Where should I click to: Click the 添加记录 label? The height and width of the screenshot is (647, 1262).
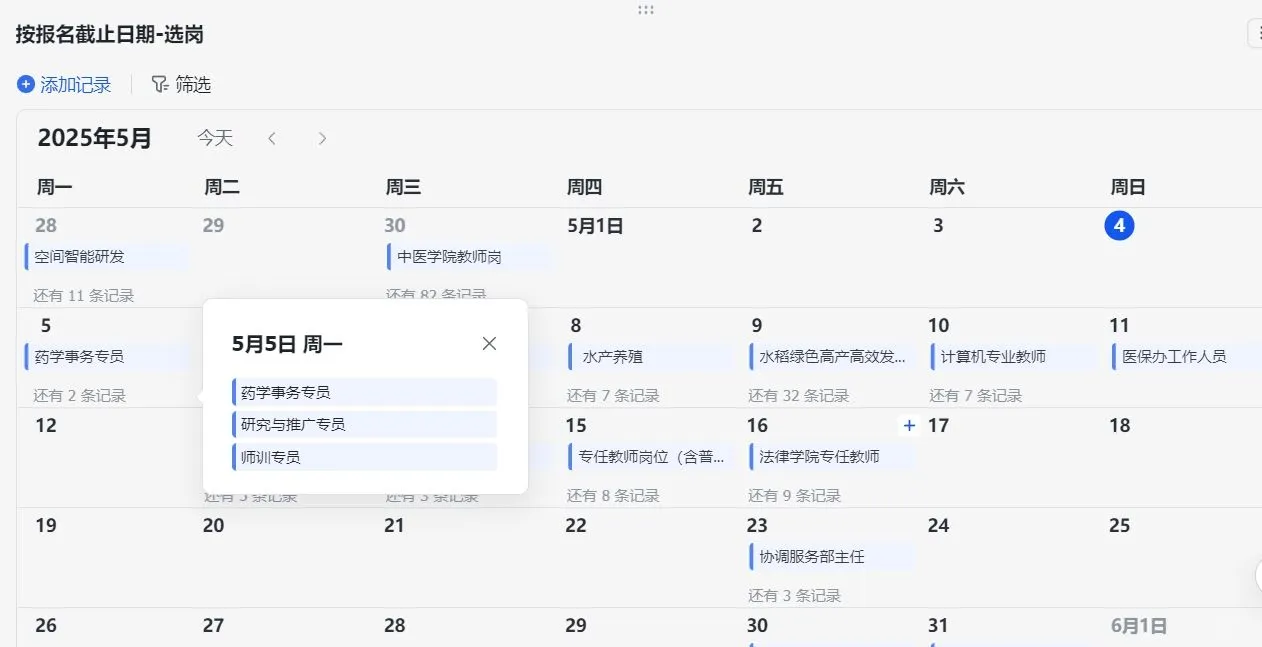coord(76,85)
